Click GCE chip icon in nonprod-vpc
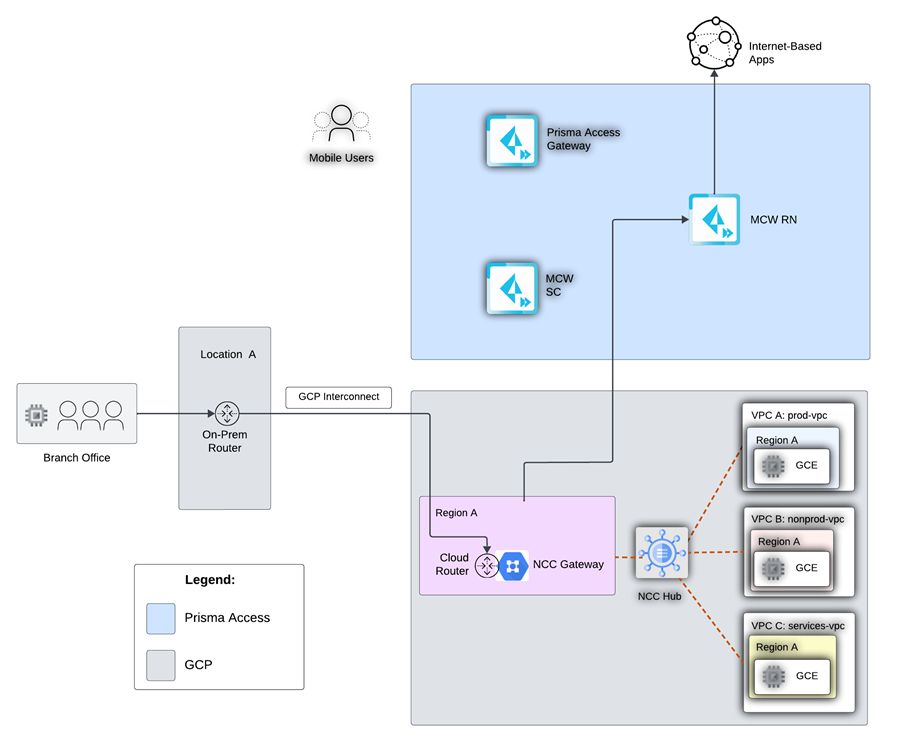The width and height of the screenshot is (900, 742). (x=773, y=569)
